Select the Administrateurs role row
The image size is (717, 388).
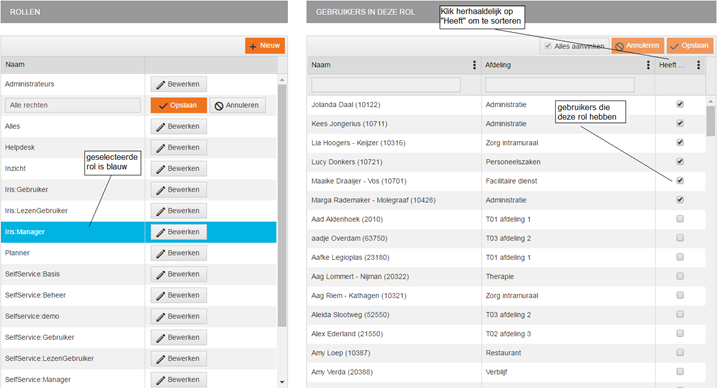[139, 84]
